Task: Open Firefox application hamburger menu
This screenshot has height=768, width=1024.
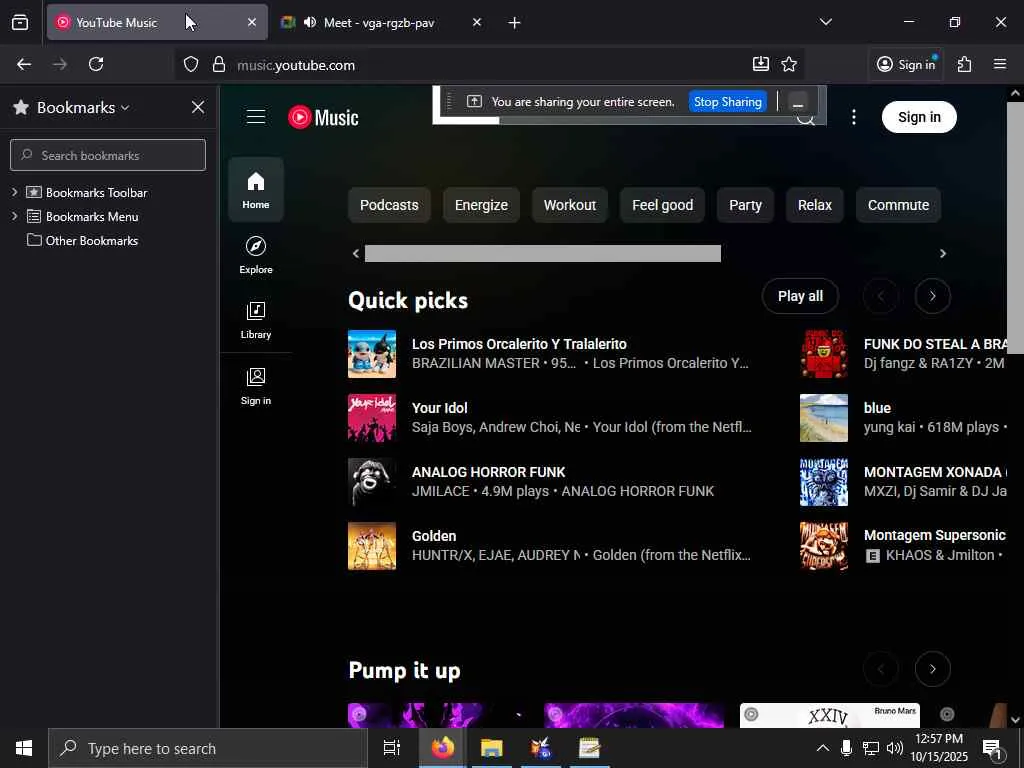Action: coord(1000,64)
